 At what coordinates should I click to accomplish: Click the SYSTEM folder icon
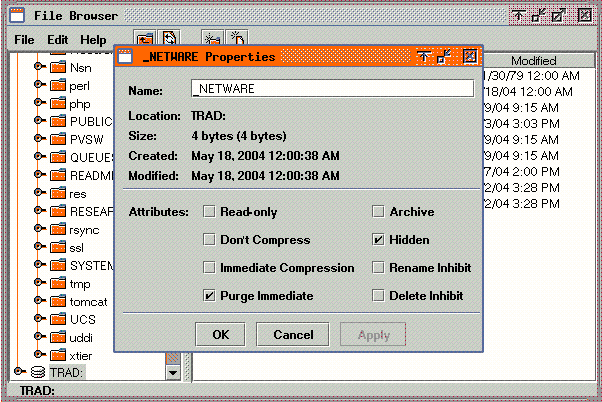[58, 265]
